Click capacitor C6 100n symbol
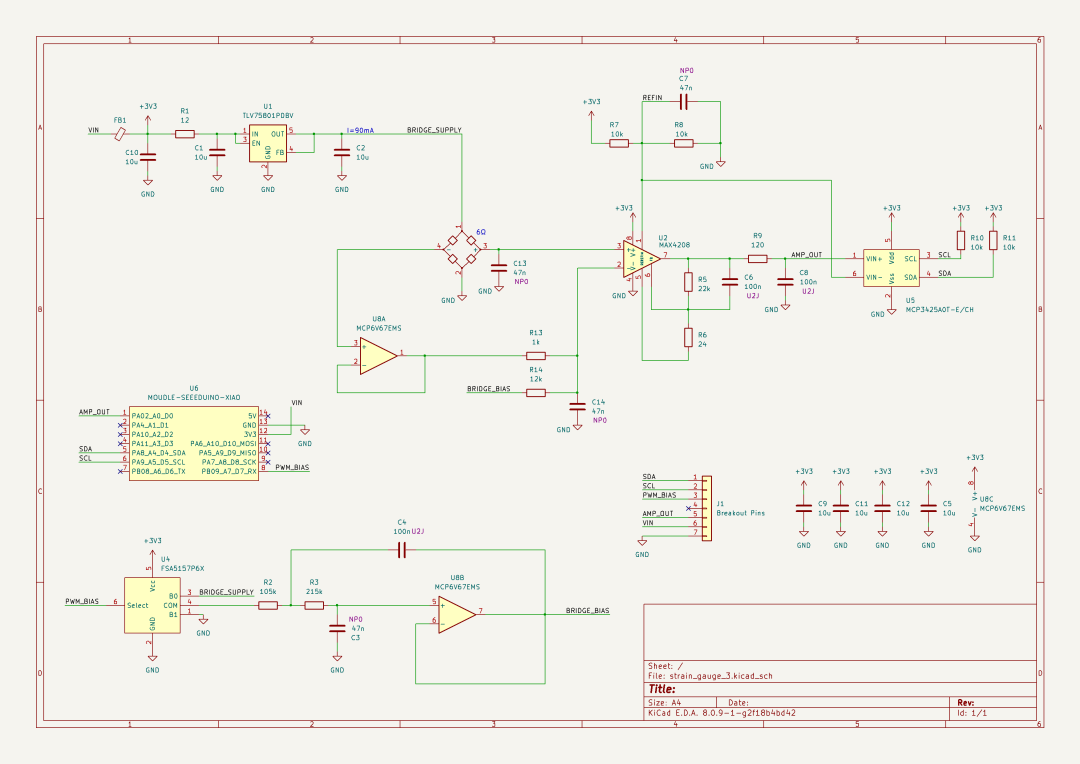1080x764 pixels. click(729, 282)
